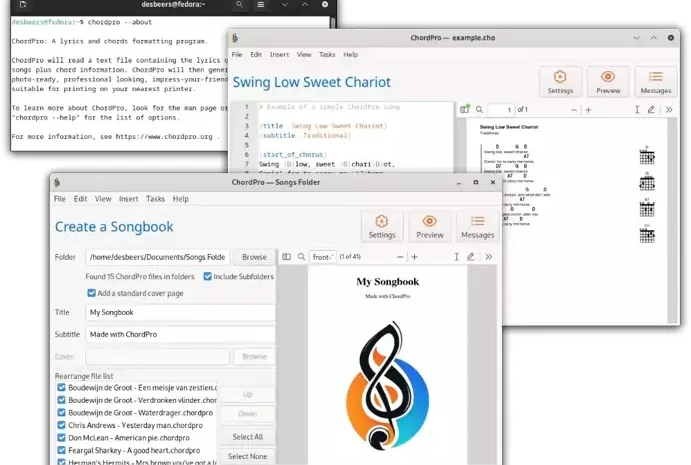Open Tasks menu in Songs Folder window

point(155,199)
